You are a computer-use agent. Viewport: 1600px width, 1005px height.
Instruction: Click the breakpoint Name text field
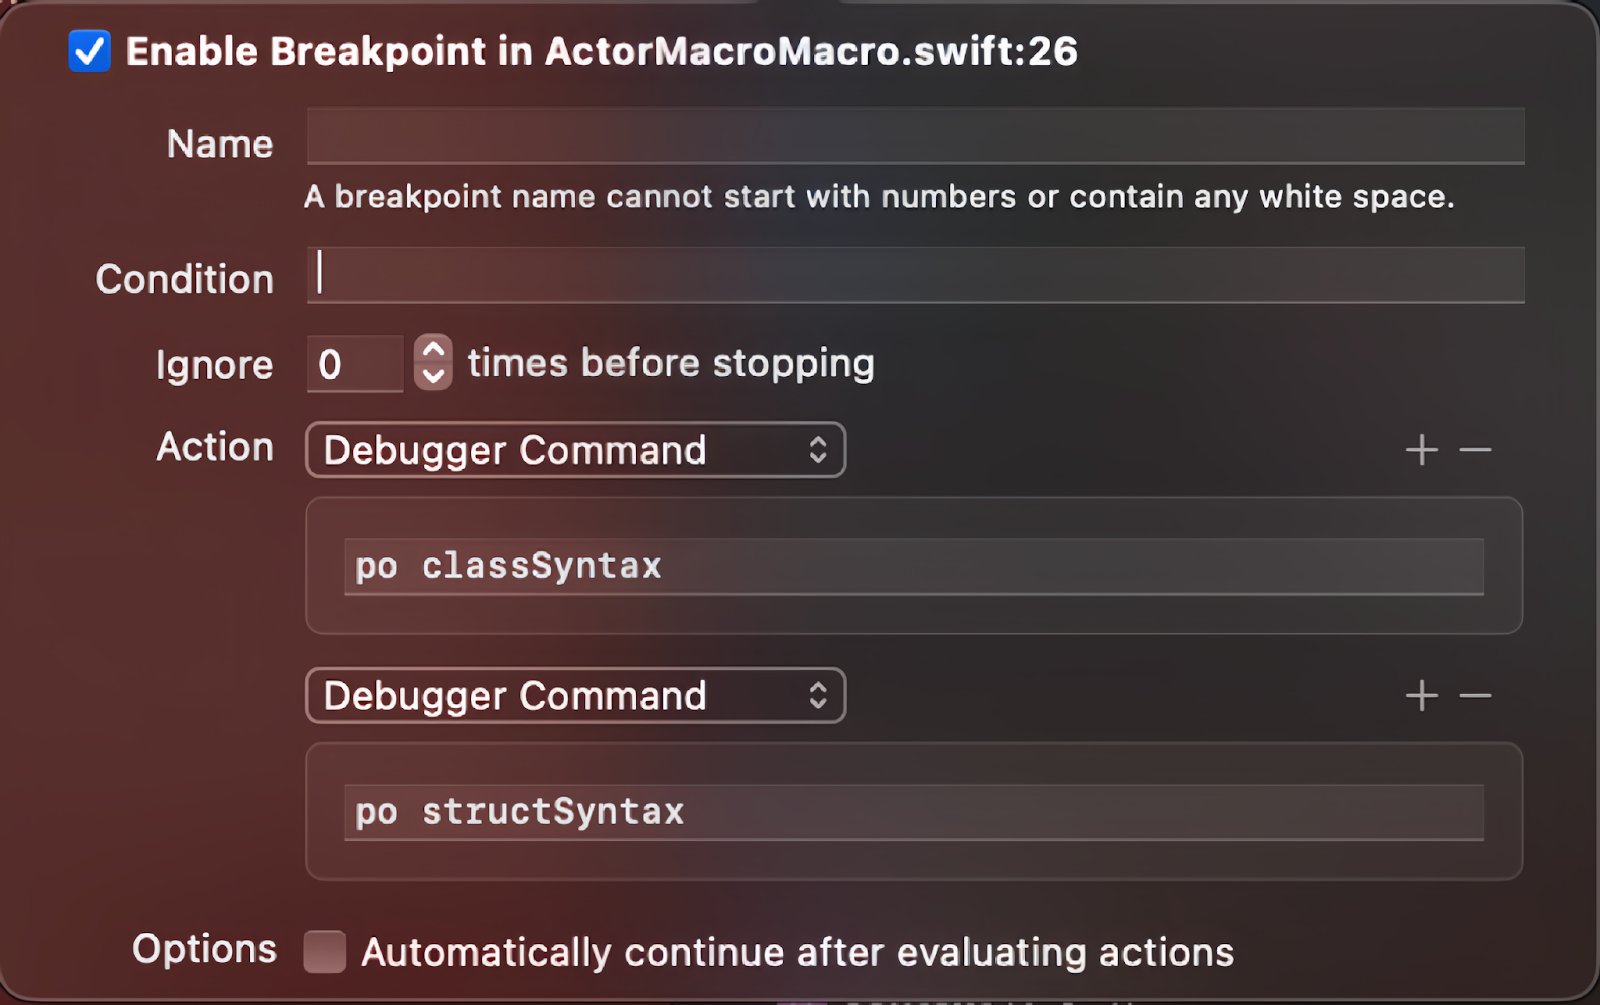pyautogui.click(x=914, y=136)
